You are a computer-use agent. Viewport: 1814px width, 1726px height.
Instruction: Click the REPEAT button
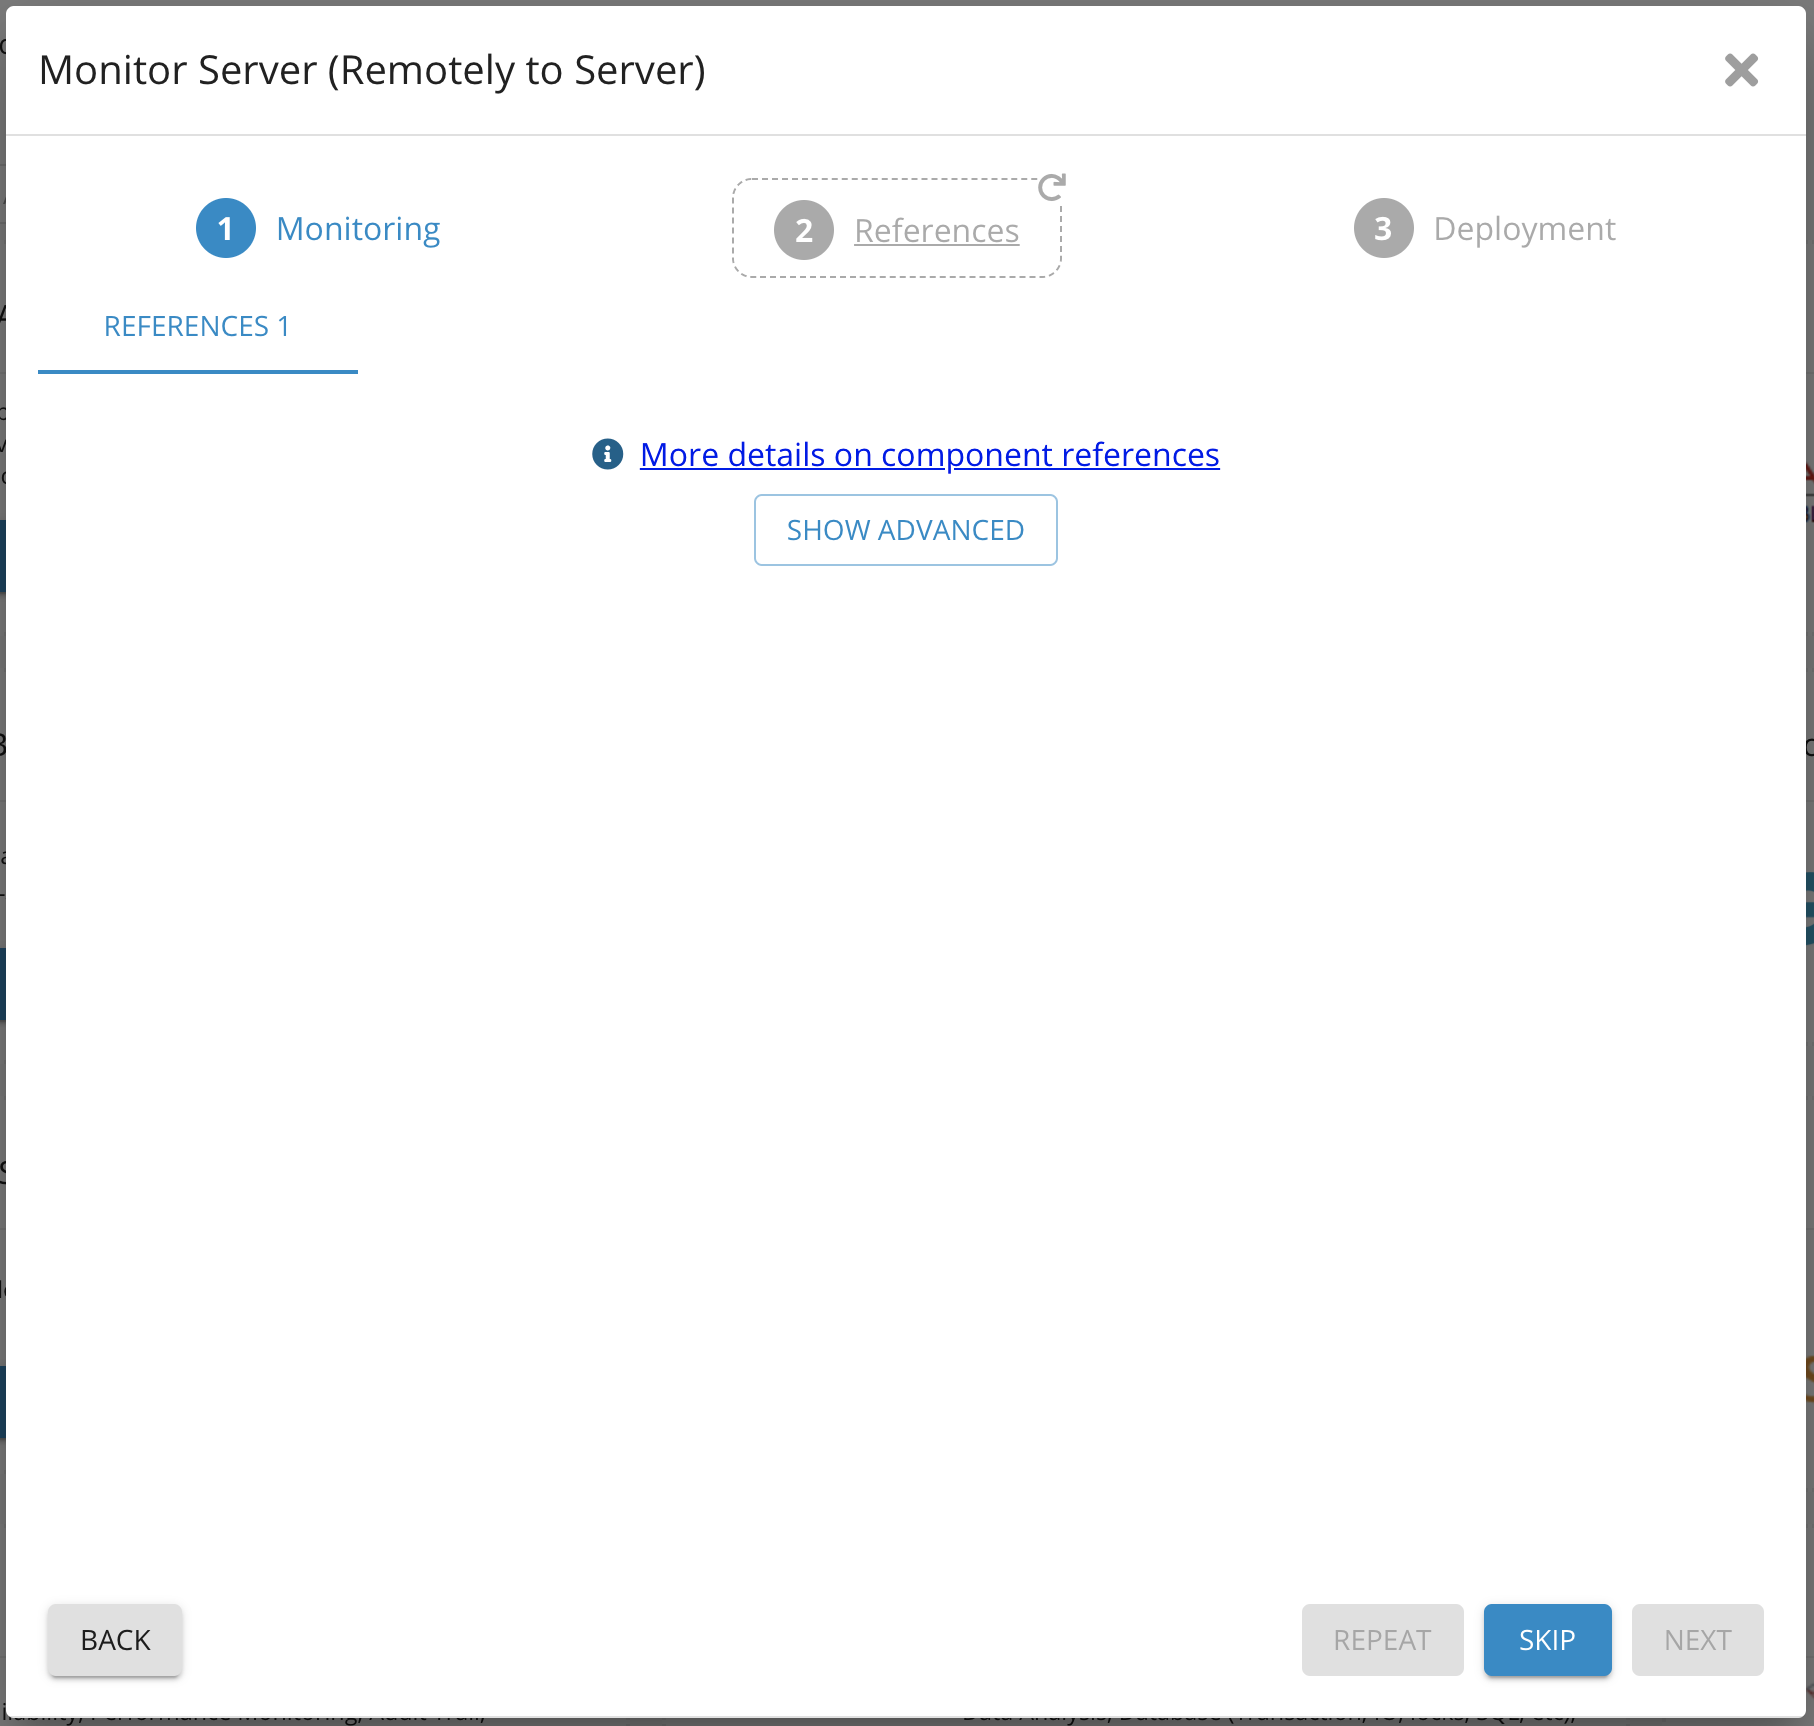[1382, 1640]
